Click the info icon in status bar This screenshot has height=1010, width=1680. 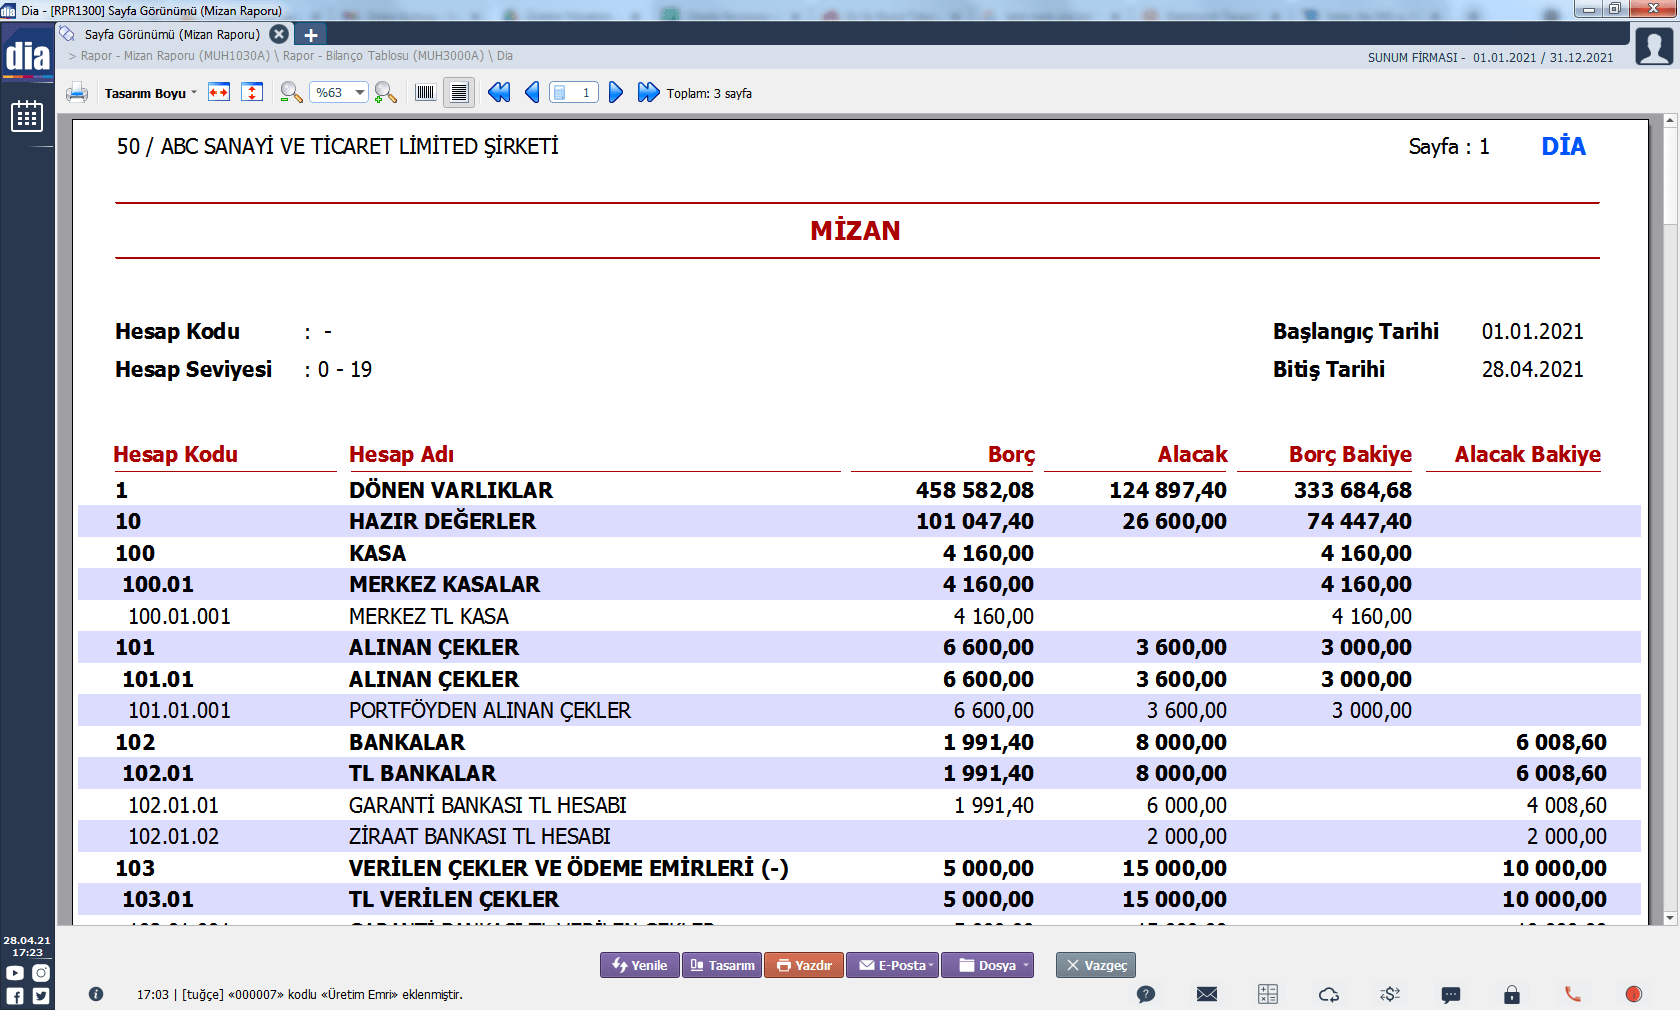point(96,994)
